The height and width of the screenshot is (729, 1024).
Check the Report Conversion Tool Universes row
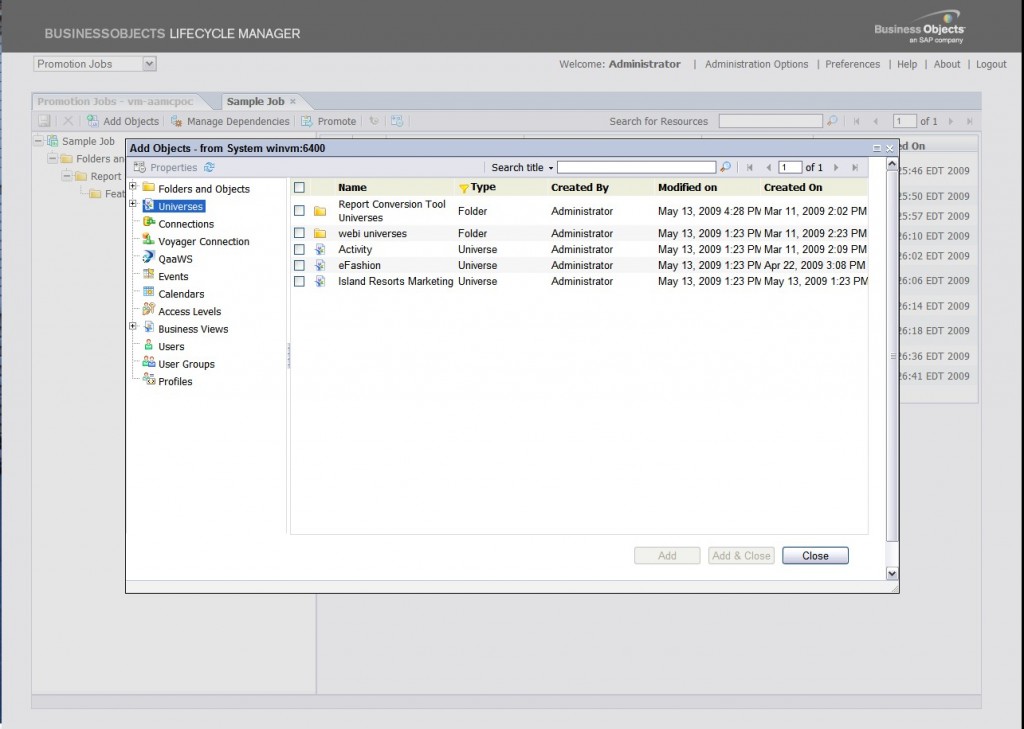click(299, 210)
